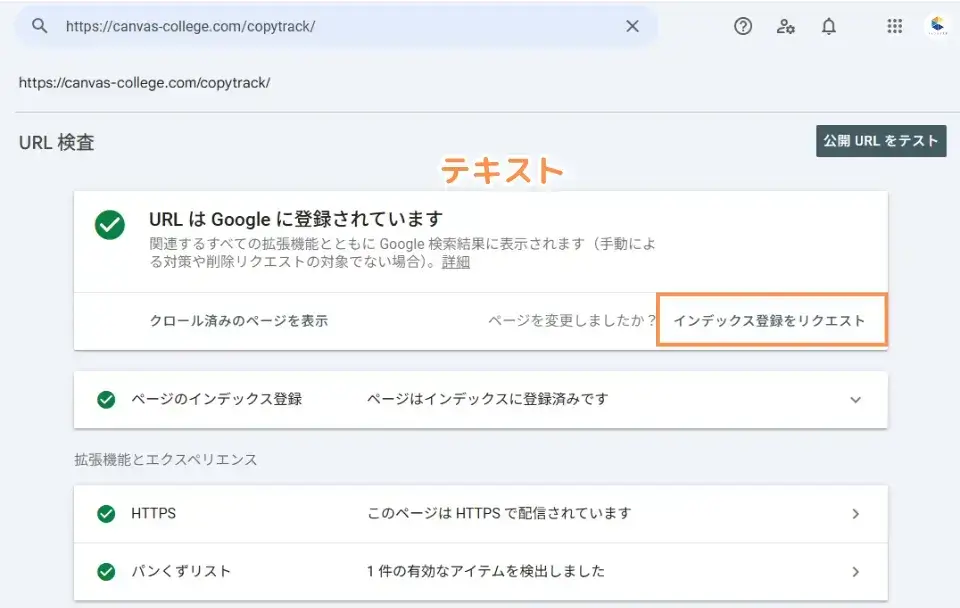
Task: Open the Google apps grid
Action: [x=895, y=27]
